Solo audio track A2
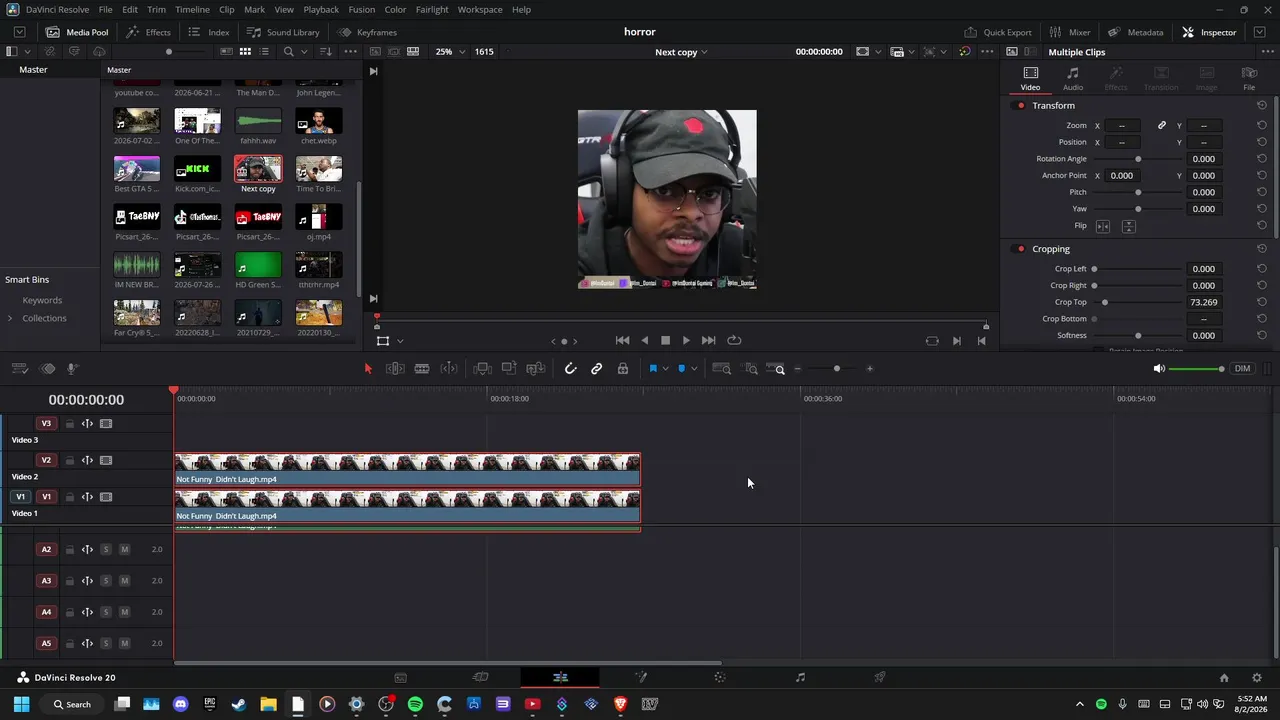 click(106, 549)
